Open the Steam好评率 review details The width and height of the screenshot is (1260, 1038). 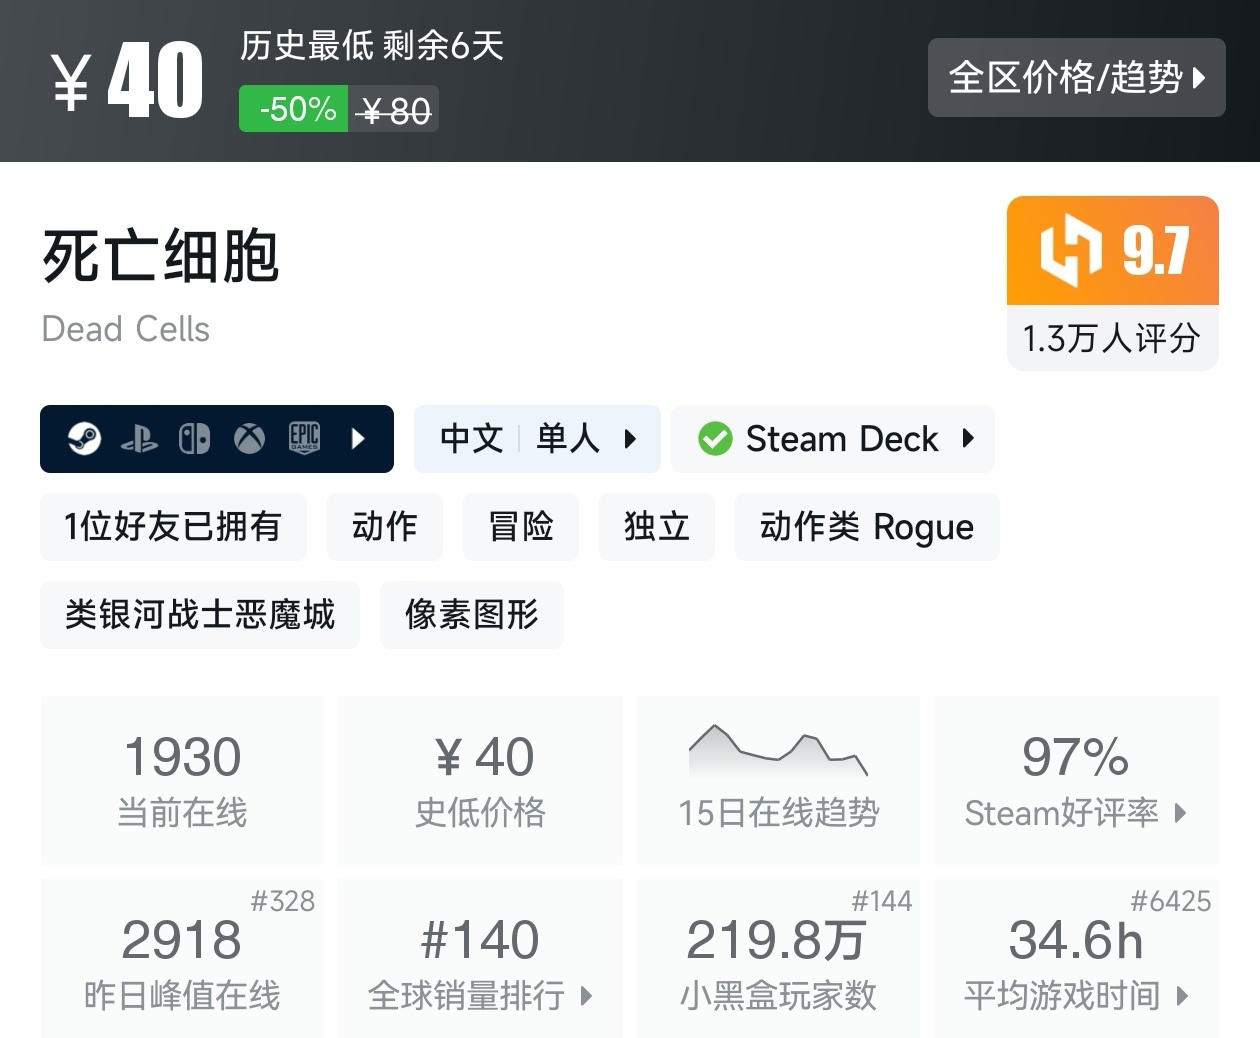(1076, 812)
